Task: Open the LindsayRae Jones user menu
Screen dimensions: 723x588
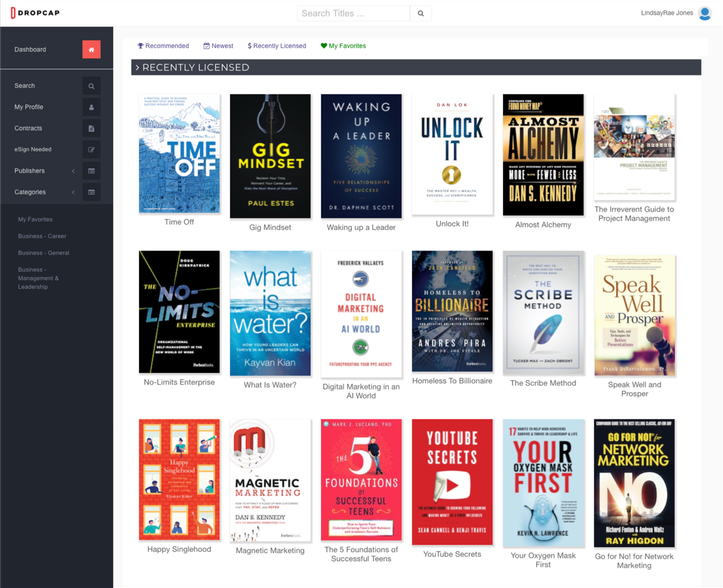Action: click(x=666, y=13)
